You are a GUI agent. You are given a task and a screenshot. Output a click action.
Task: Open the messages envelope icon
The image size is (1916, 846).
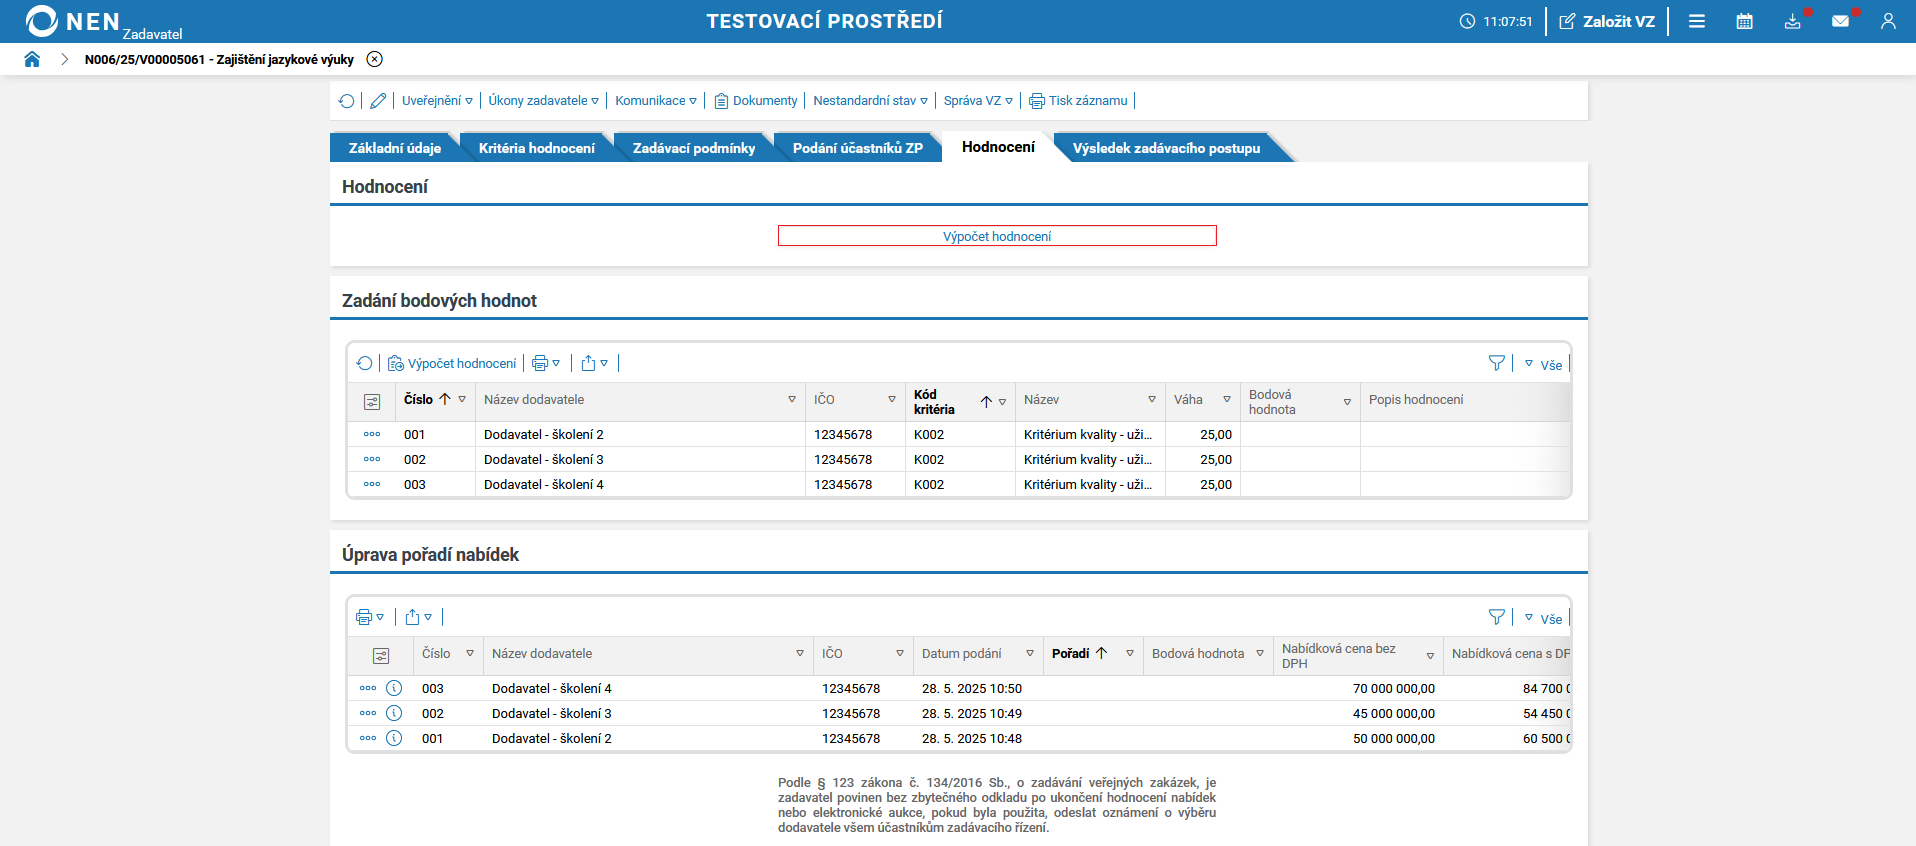coord(1840,21)
